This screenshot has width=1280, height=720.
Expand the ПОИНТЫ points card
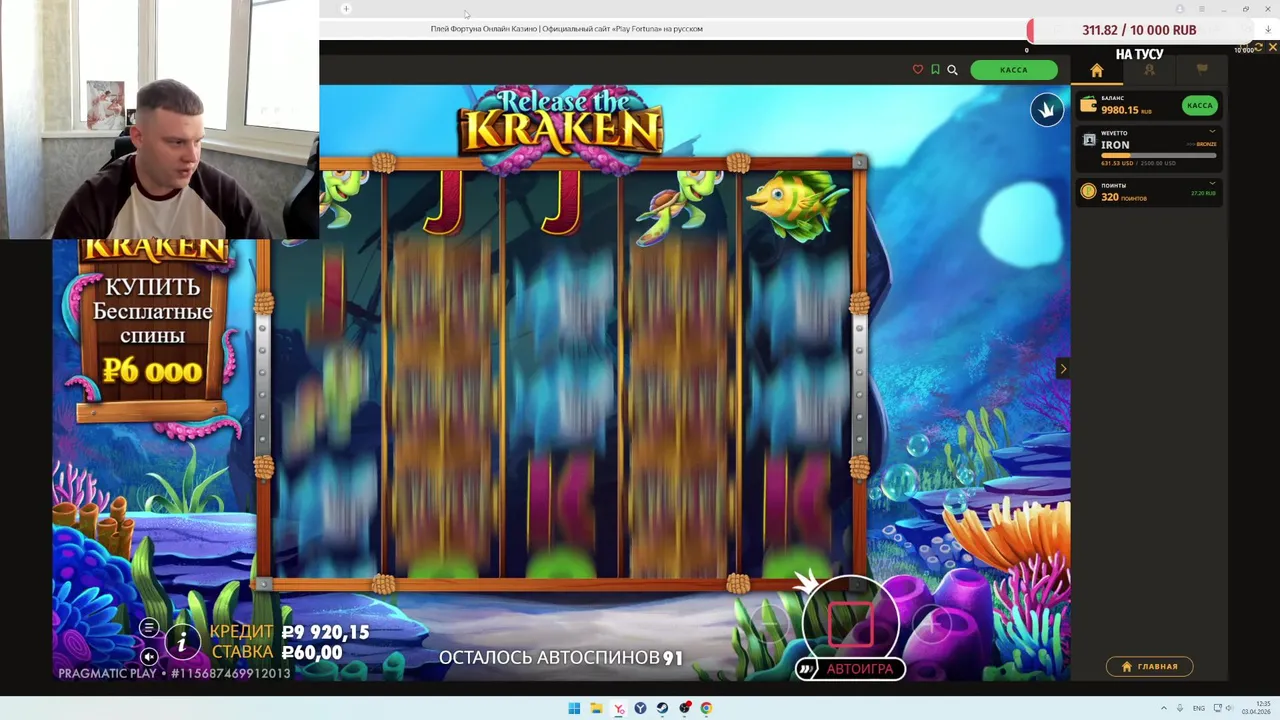[1212, 184]
